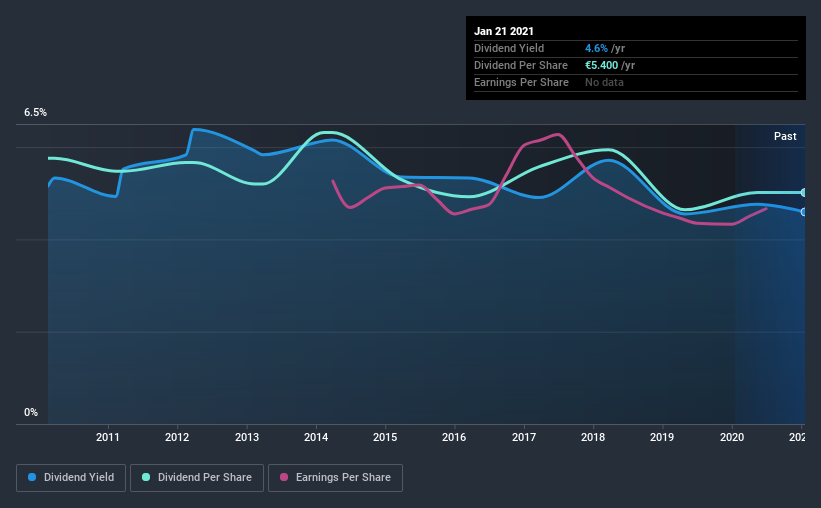
Task: Toggle the Dividend Per Share legend button
Action: coord(197,478)
